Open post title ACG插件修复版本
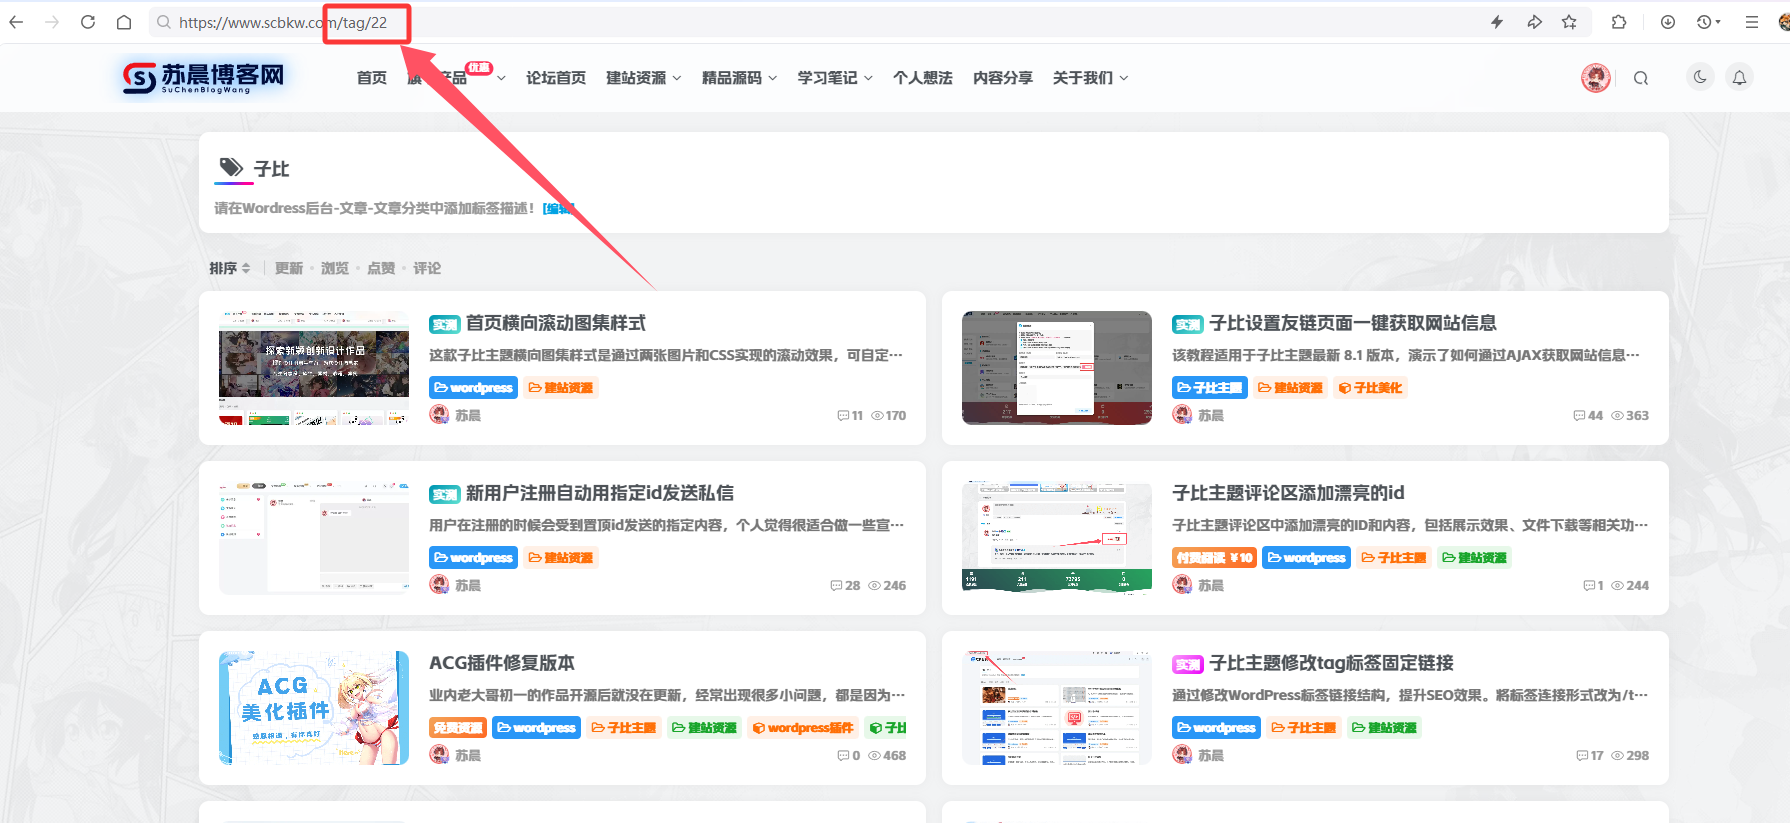Image resolution: width=1790 pixels, height=823 pixels. pos(502,663)
